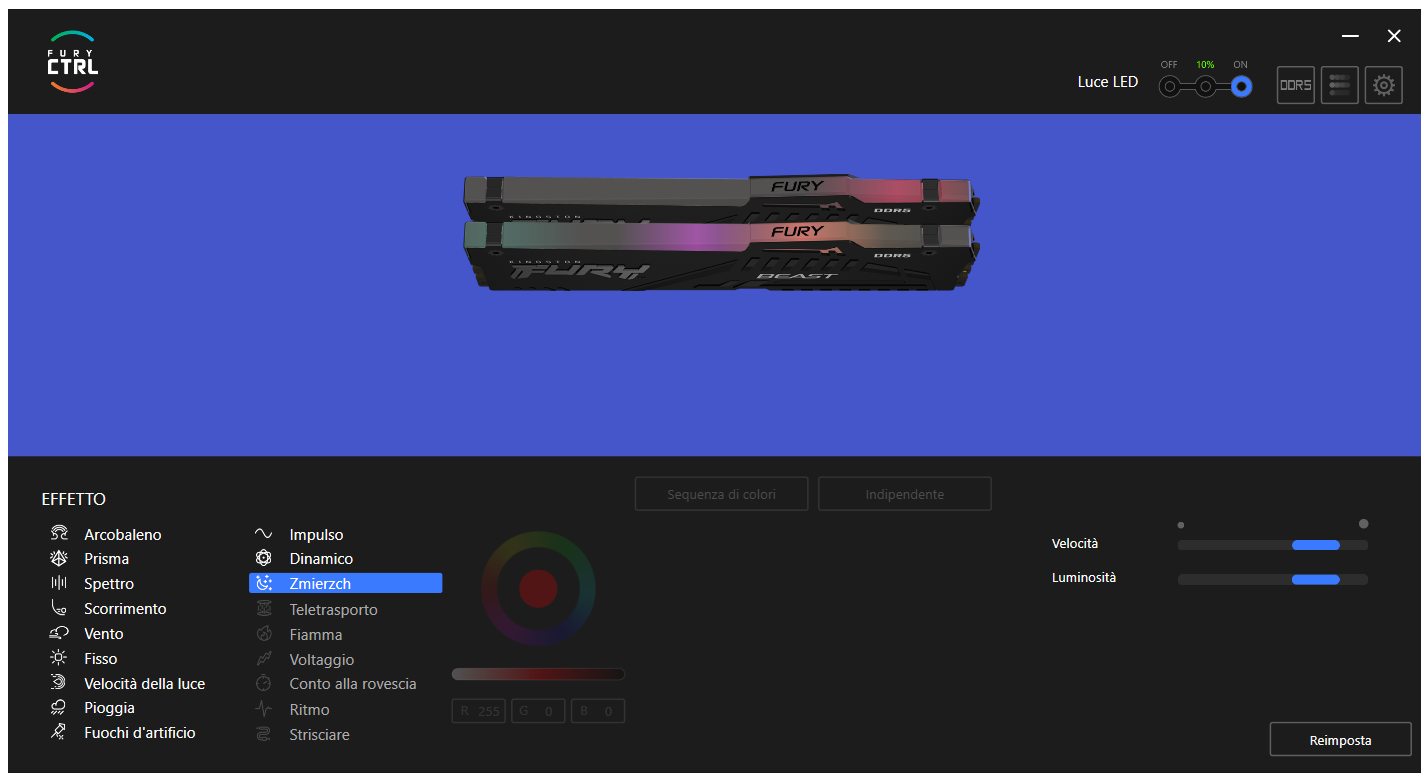Set Luce LED to 10%
This screenshot has width=1428, height=780.
[1206, 87]
